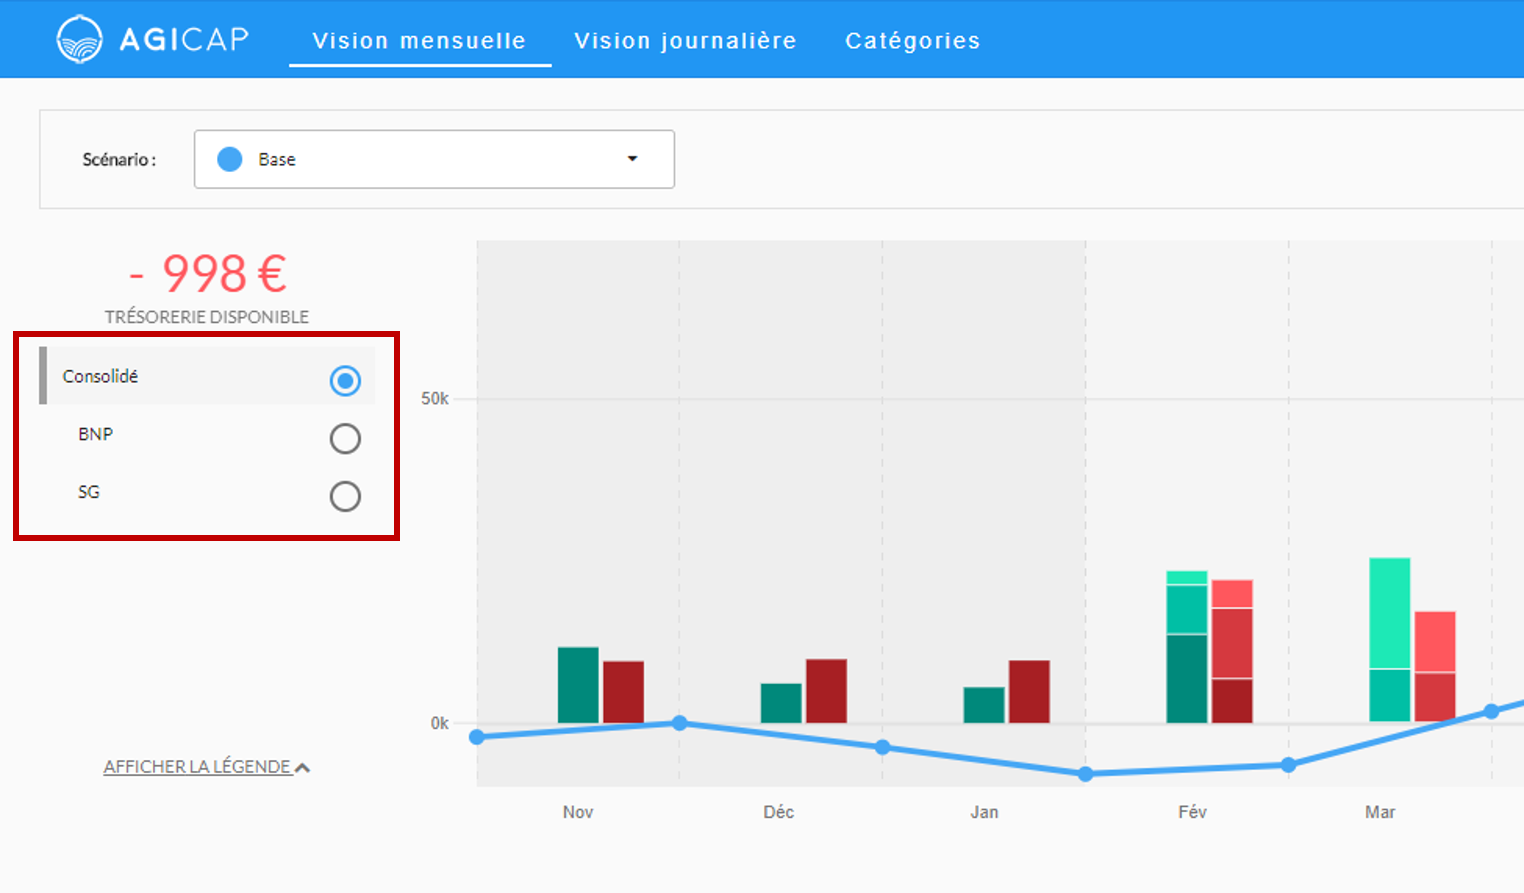Viewport: 1524px width, 893px height.
Task: Select the Consolidé radio button
Action: pyautogui.click(x=345, y=380)
